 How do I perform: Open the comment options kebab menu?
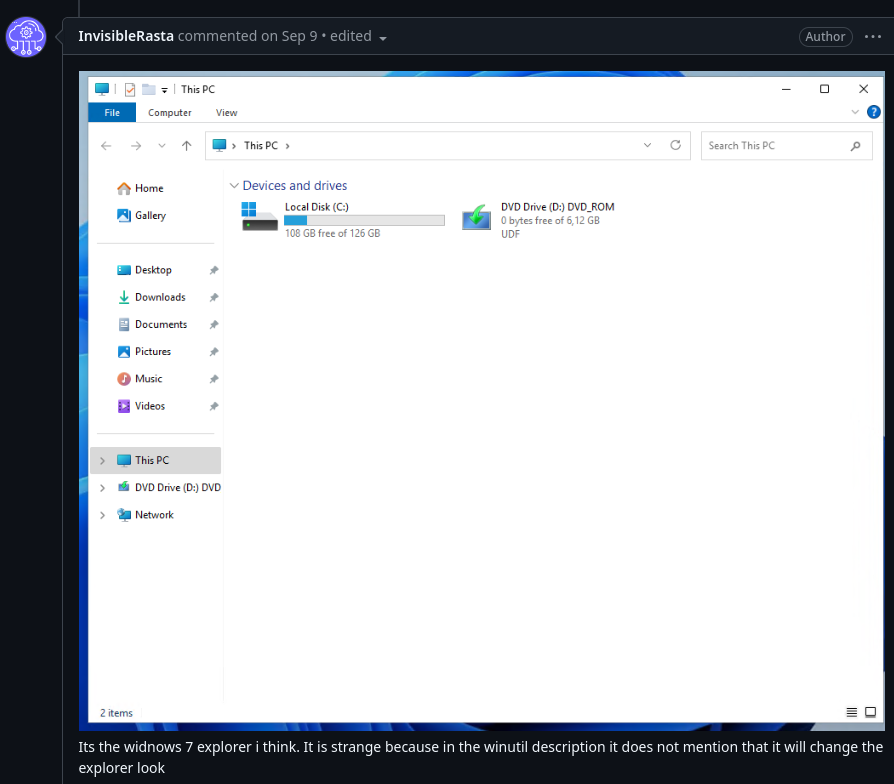point(874,36)
